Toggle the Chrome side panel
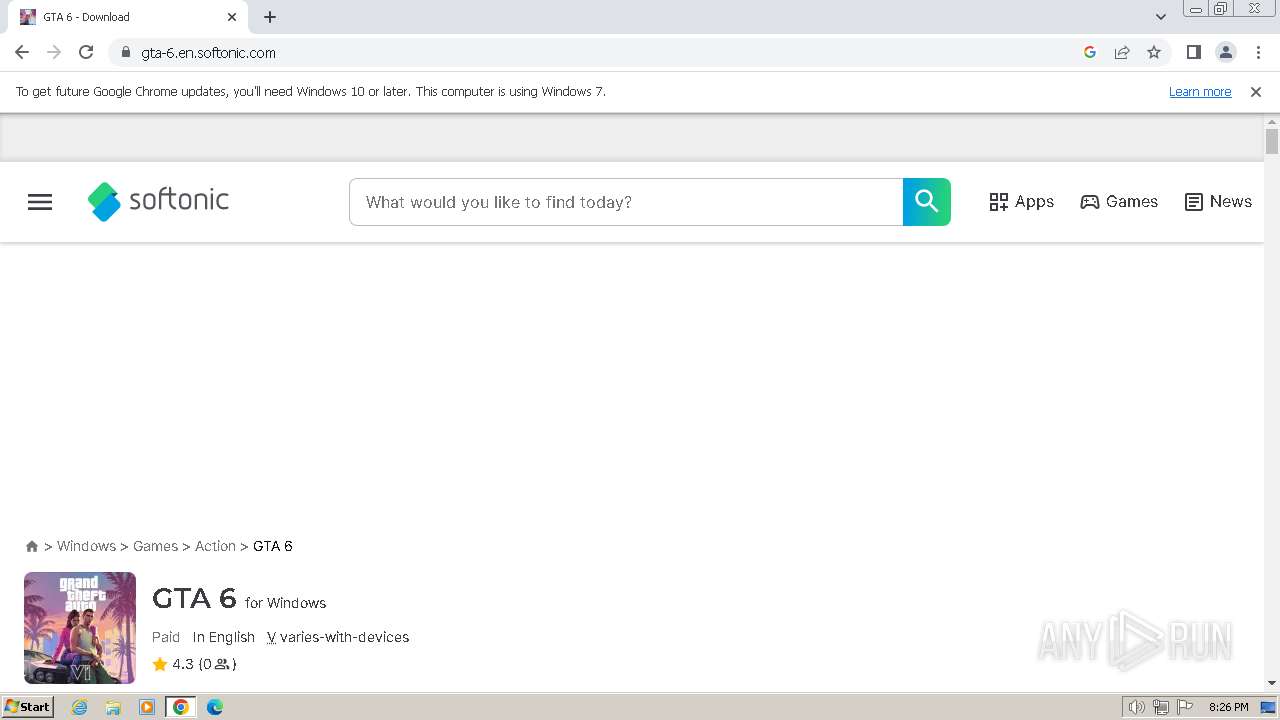Screen dimensions: 1280x720 click(x=1193, y=52)
